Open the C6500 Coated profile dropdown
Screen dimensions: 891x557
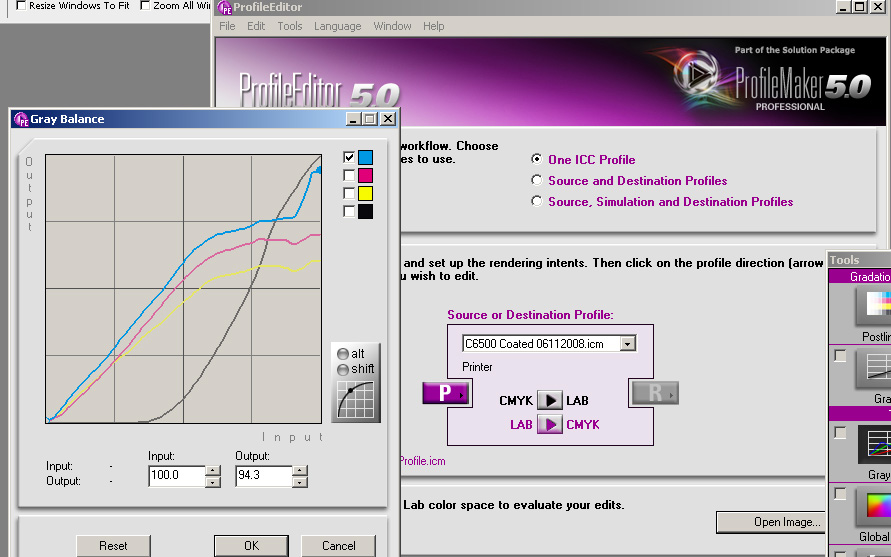point(627,344)
